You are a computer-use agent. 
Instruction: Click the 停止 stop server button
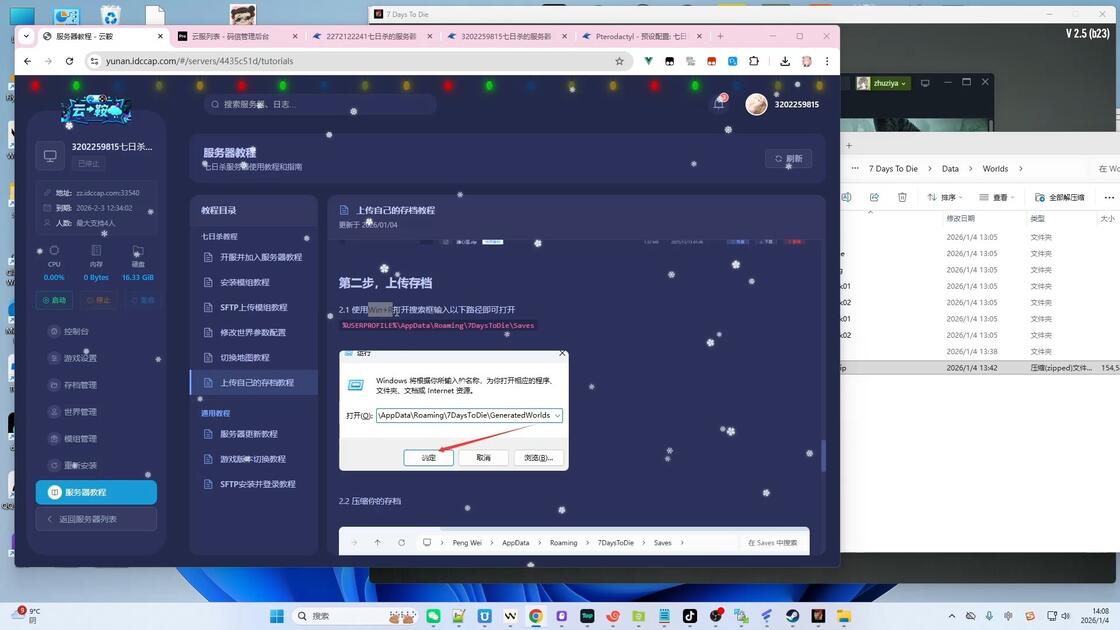coord(99,300)
